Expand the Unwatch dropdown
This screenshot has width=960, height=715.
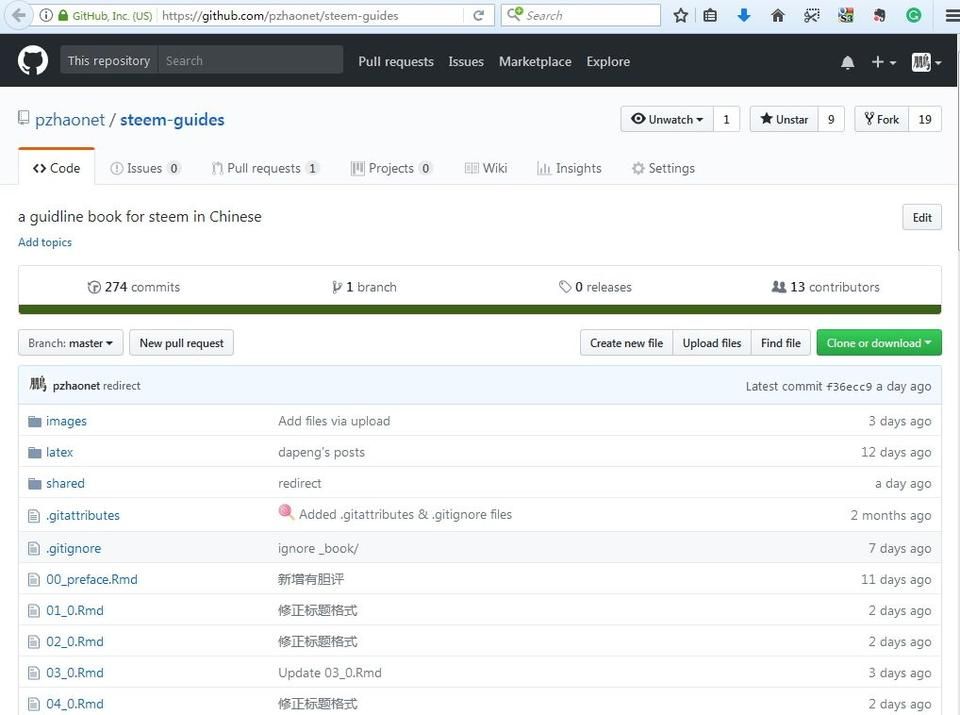tap(666, 119)
